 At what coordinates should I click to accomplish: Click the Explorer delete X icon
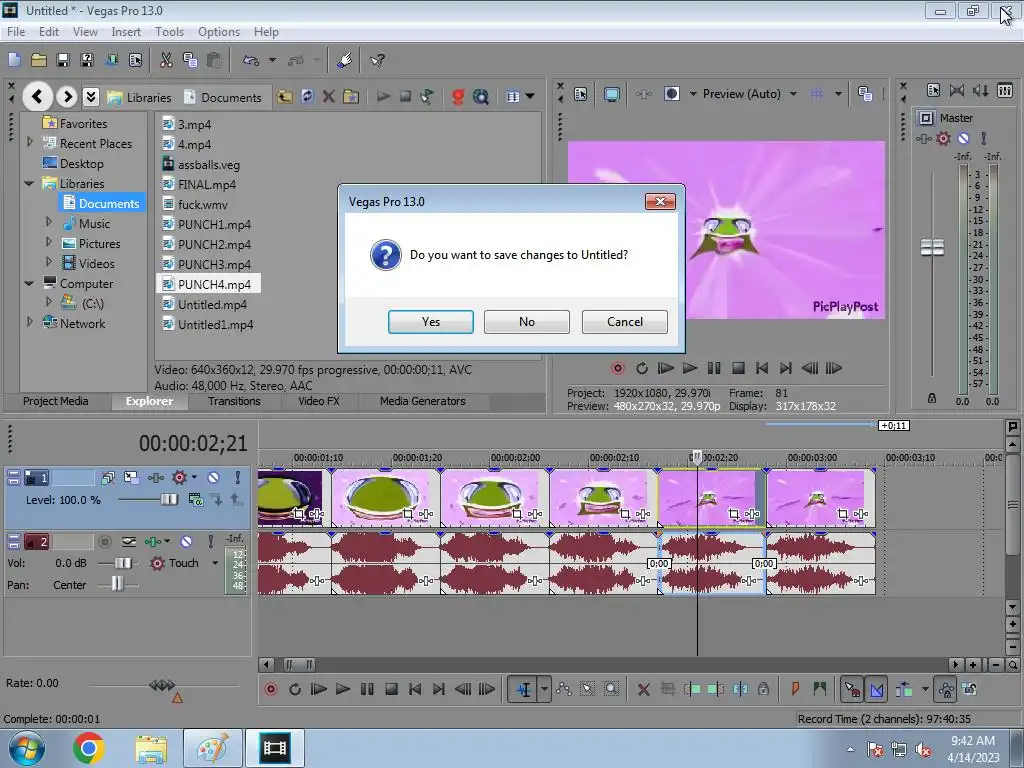click(328, 97)
